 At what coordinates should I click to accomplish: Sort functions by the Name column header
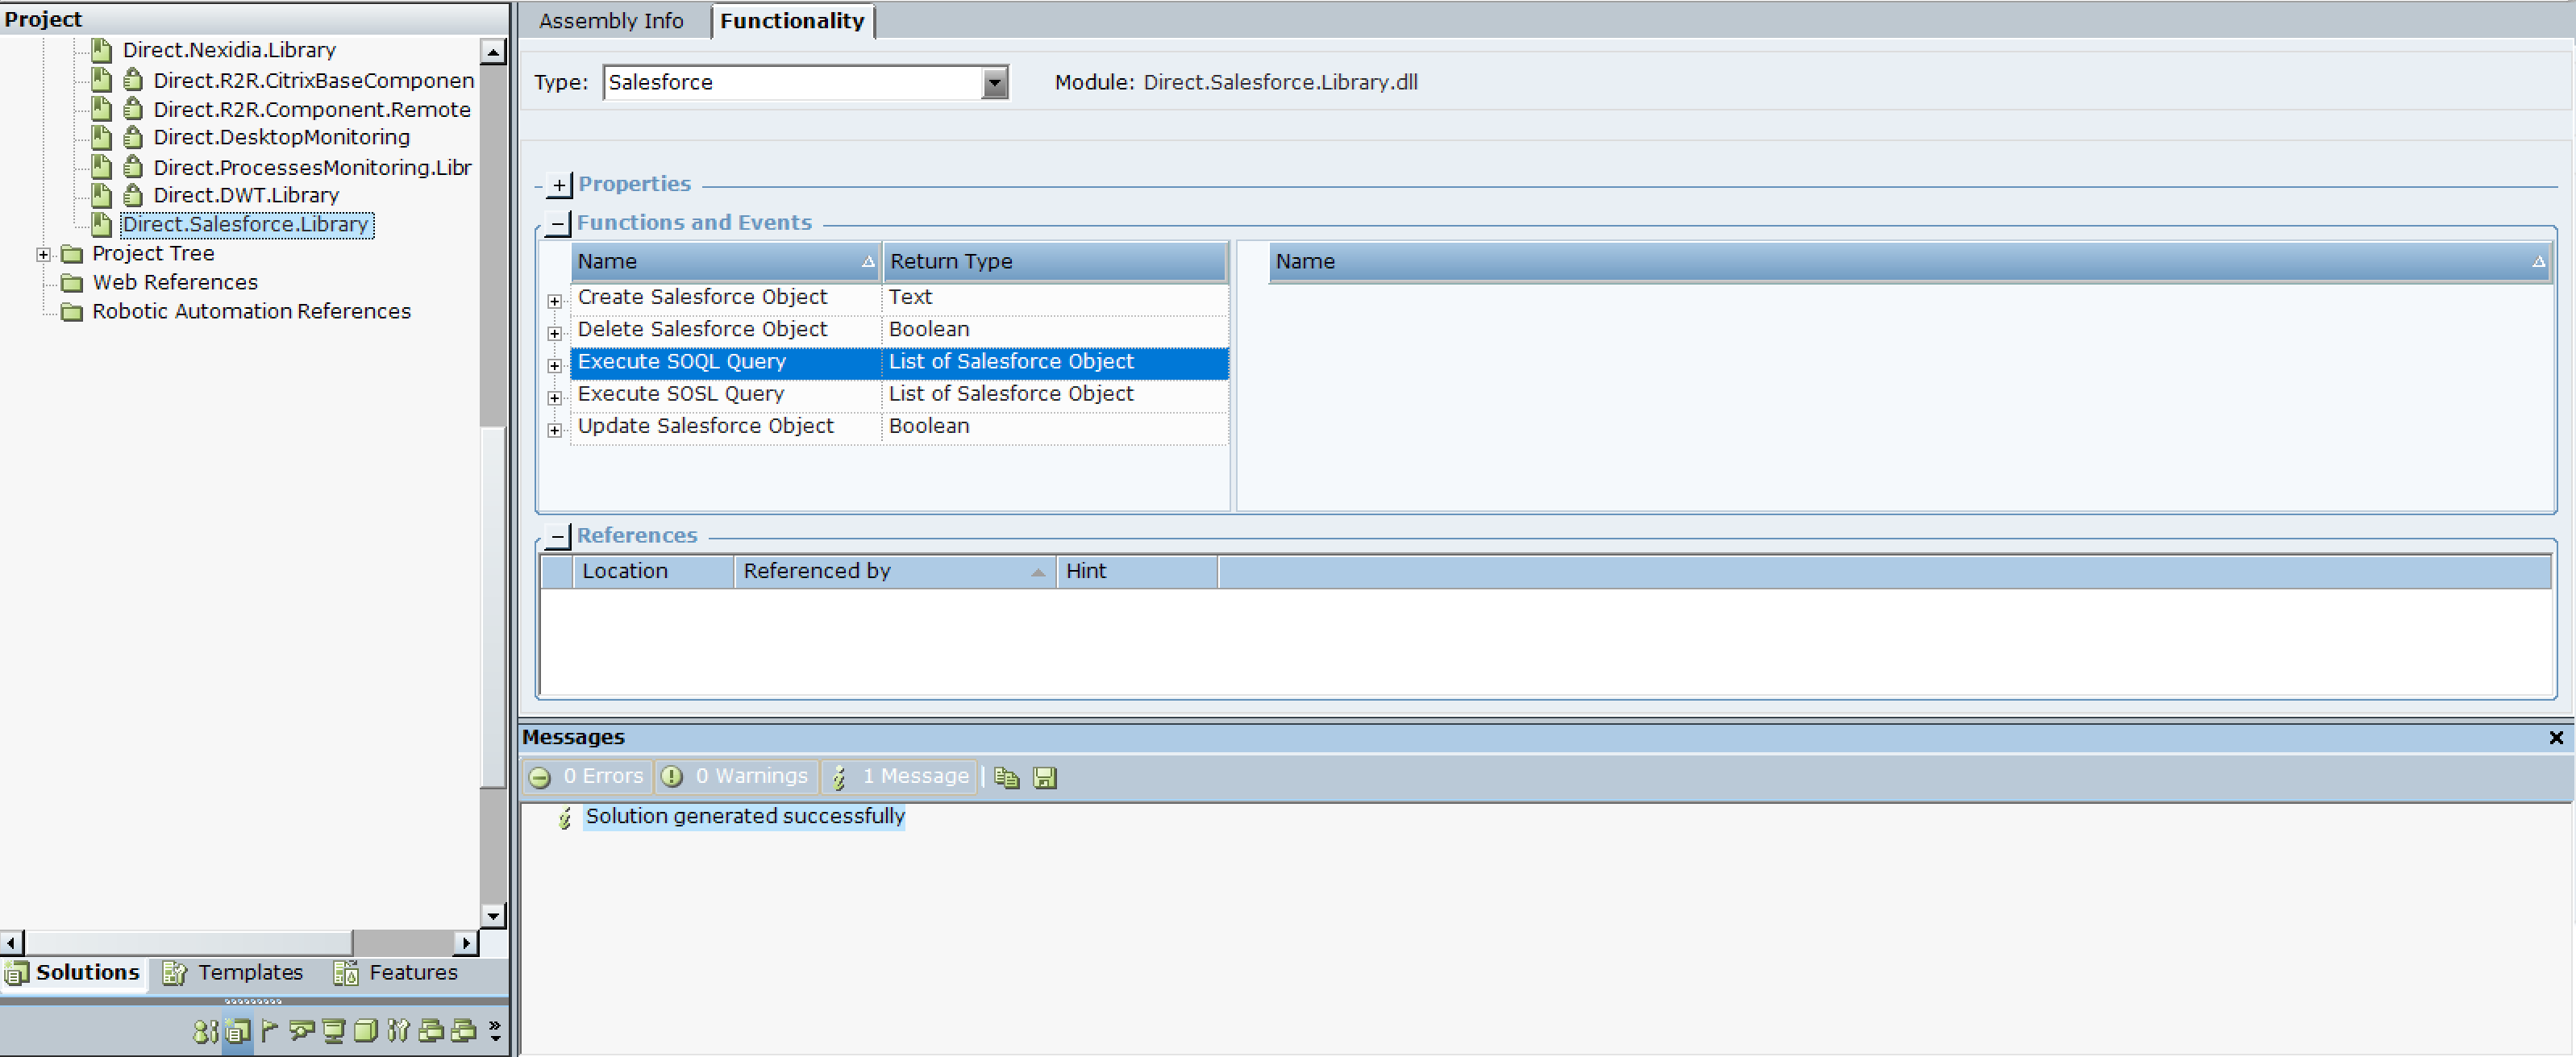coord(726,261)
